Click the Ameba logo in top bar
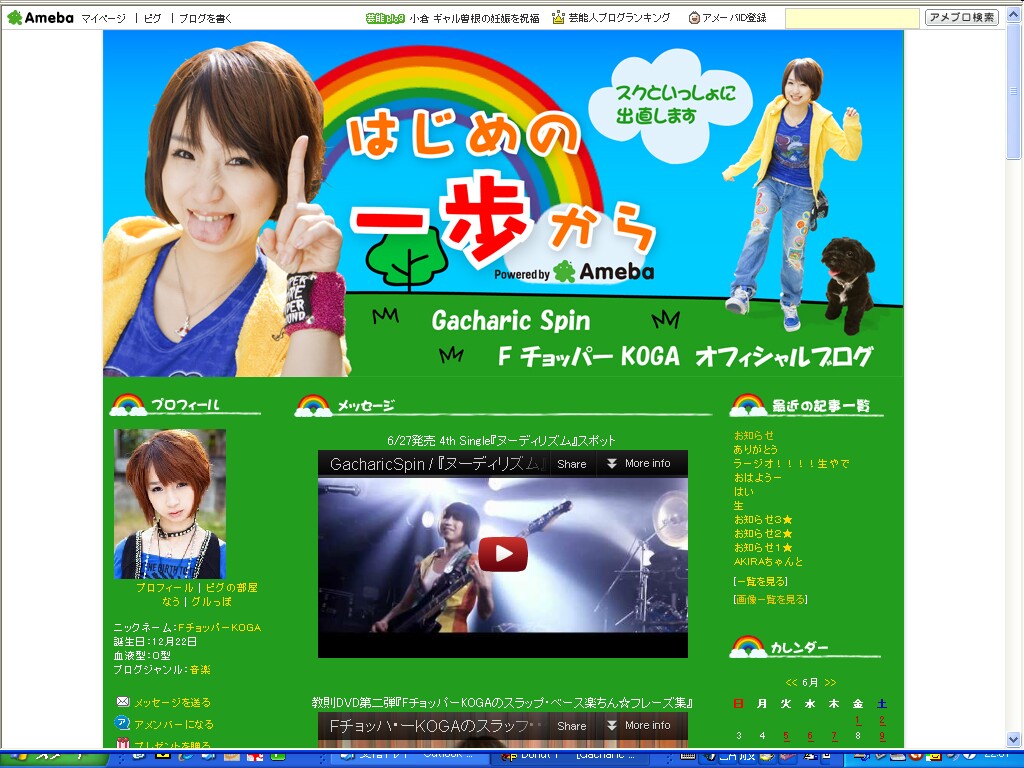Screen dimensions: 1024x768 coord(40,18)
